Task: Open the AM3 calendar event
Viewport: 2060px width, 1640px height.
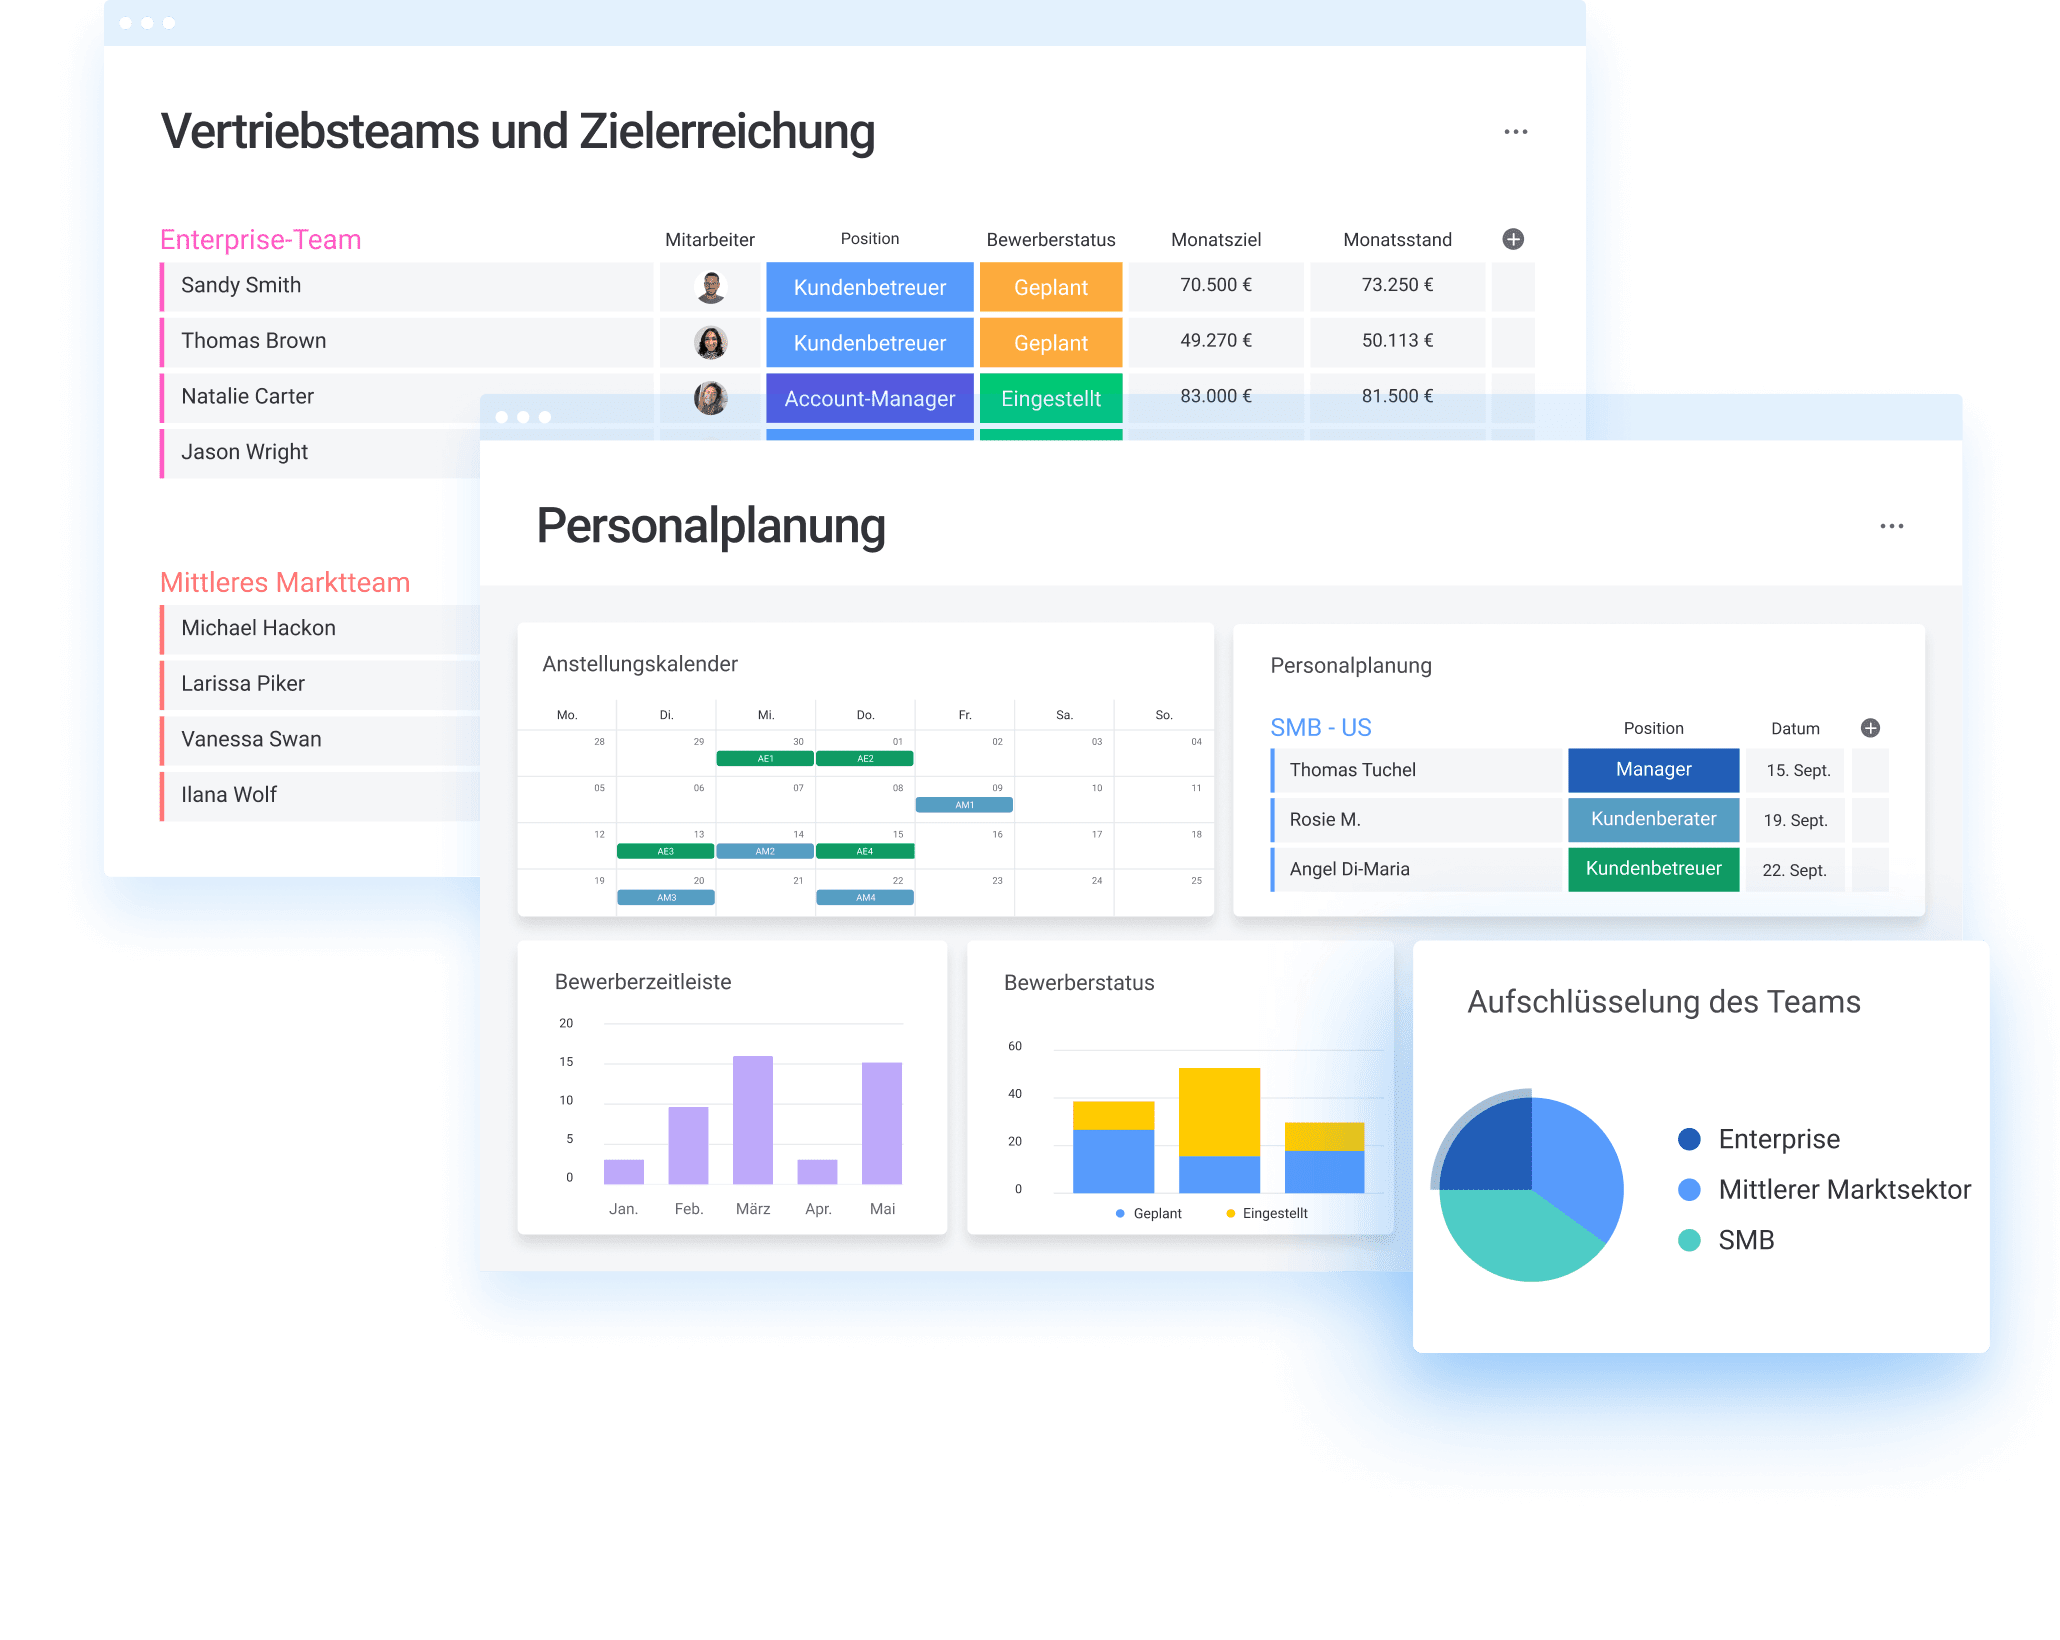Action: click(x=666, y=898)
